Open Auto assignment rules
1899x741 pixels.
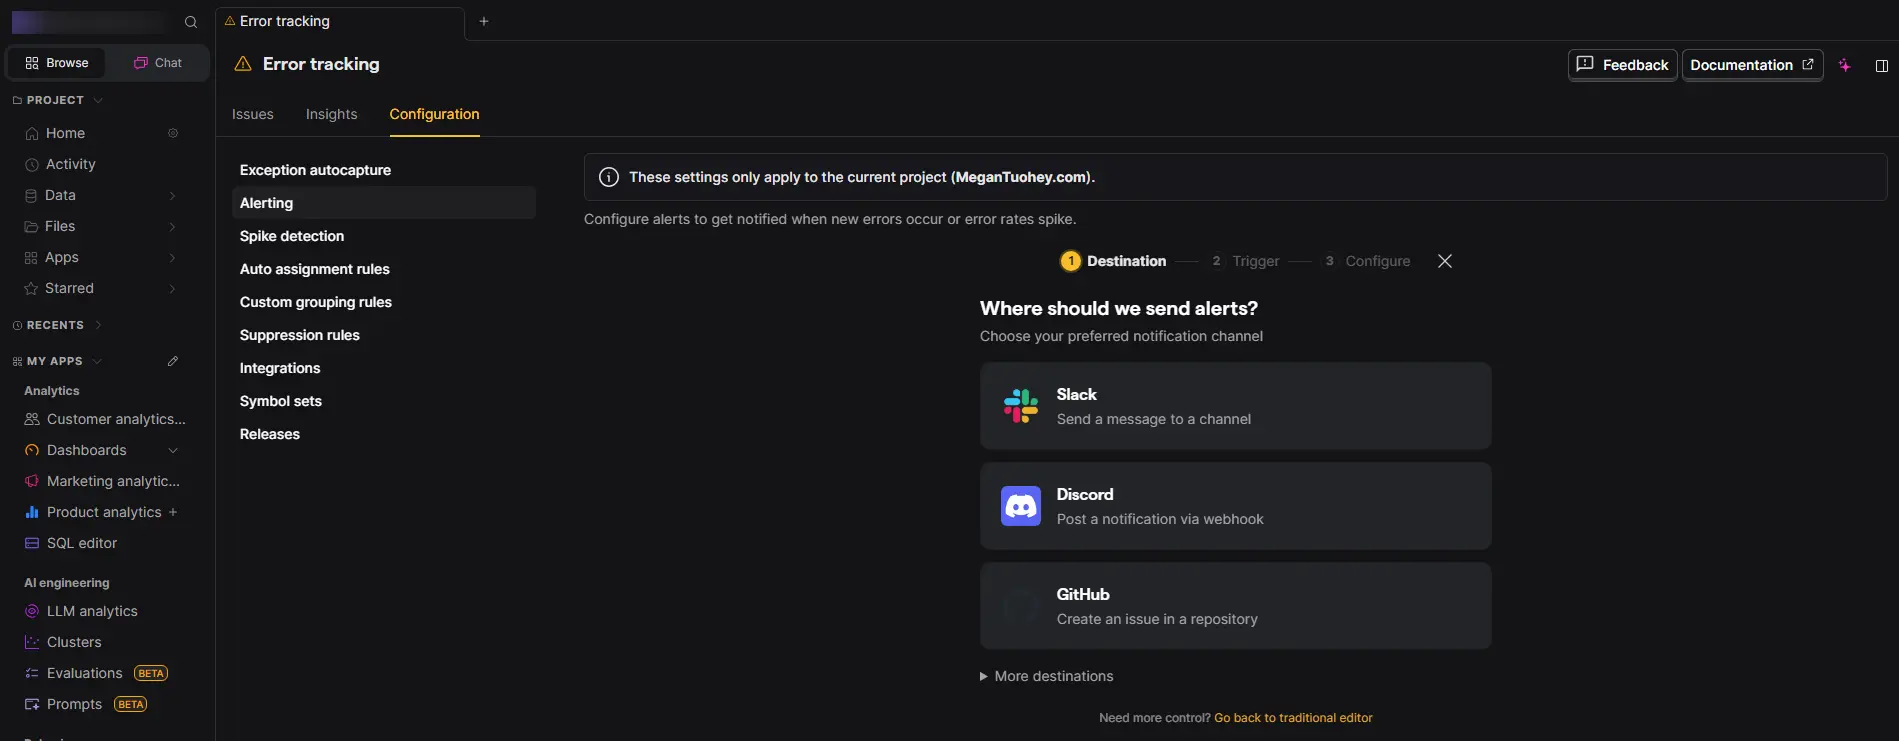click(384, 269)
